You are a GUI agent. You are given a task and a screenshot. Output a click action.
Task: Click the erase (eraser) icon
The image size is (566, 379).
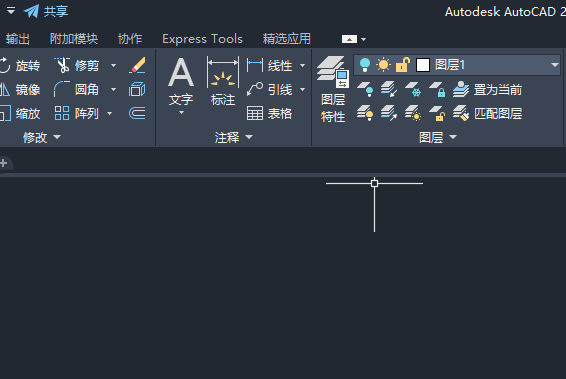137,65
